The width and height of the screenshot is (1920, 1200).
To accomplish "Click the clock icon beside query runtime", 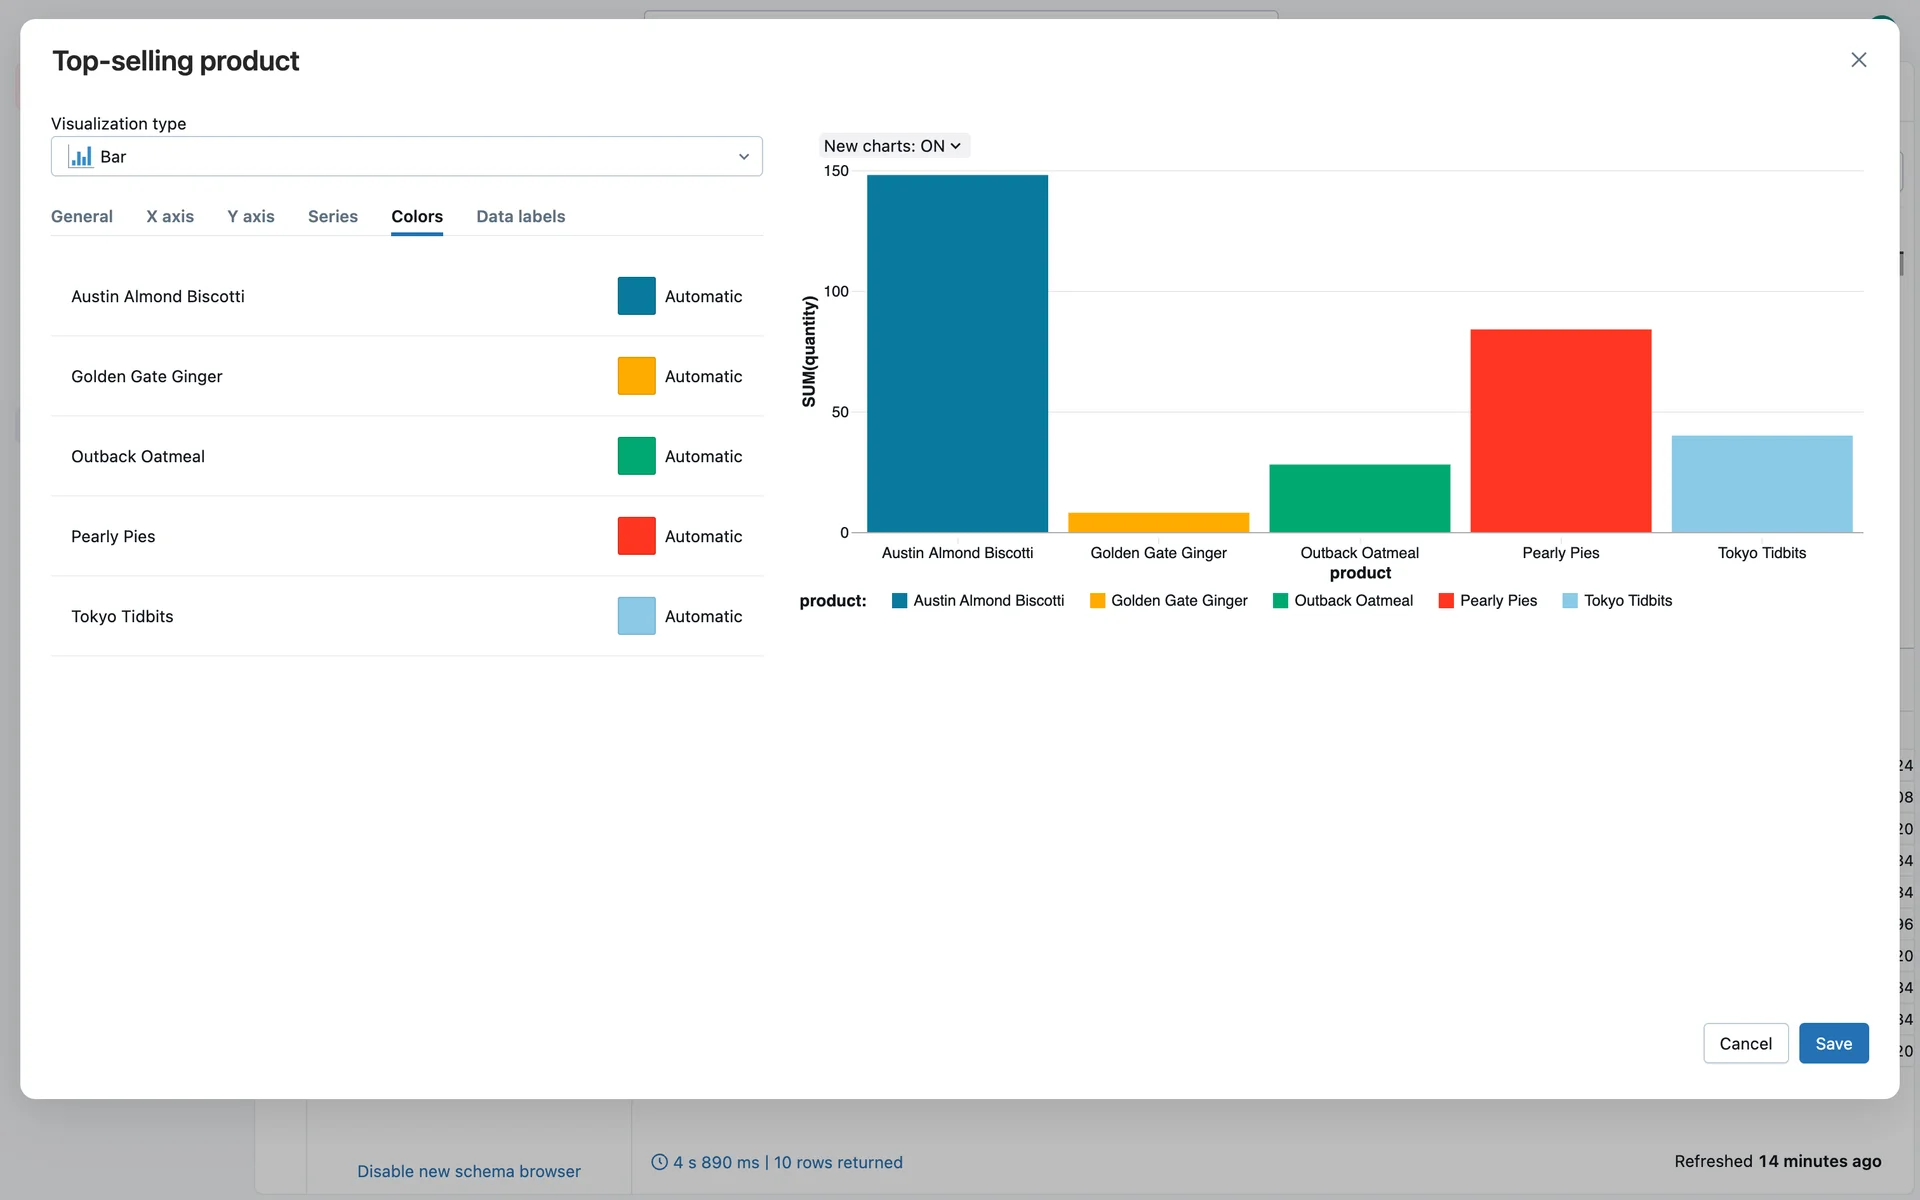I will (x=659, y=1162).
